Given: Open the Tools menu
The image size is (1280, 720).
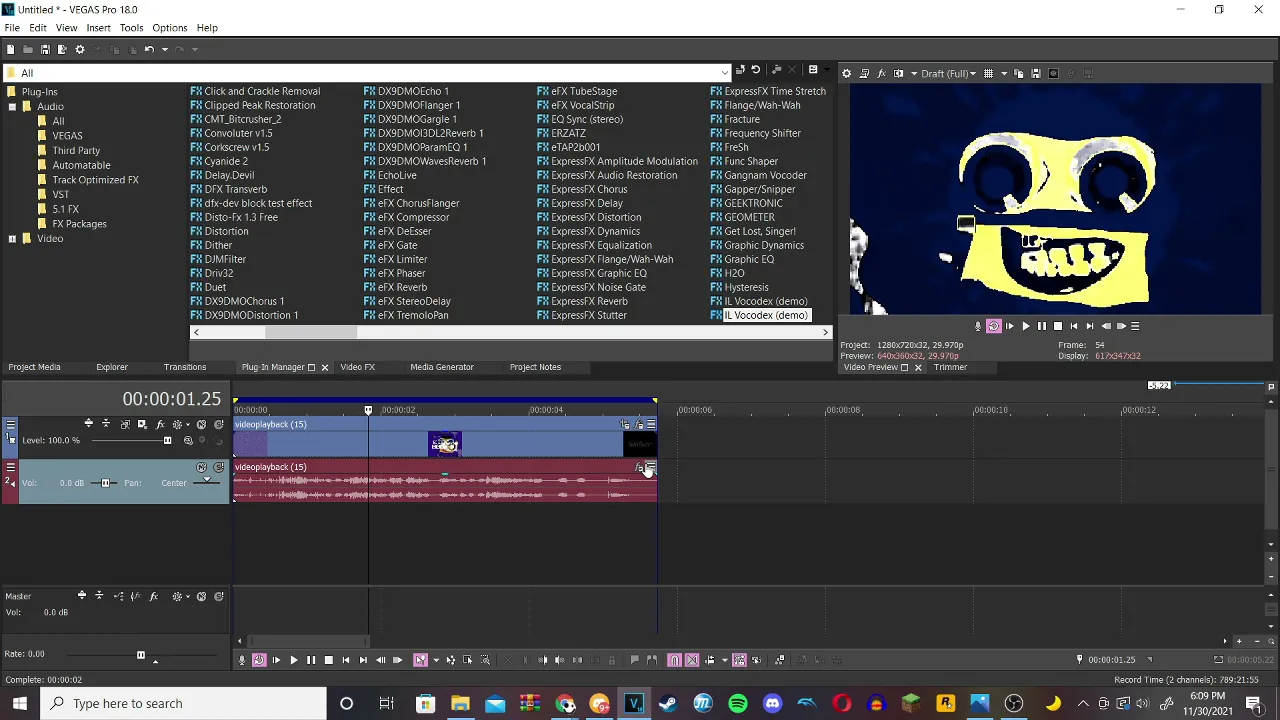Looking at the screenshot, I should [131, 27].
